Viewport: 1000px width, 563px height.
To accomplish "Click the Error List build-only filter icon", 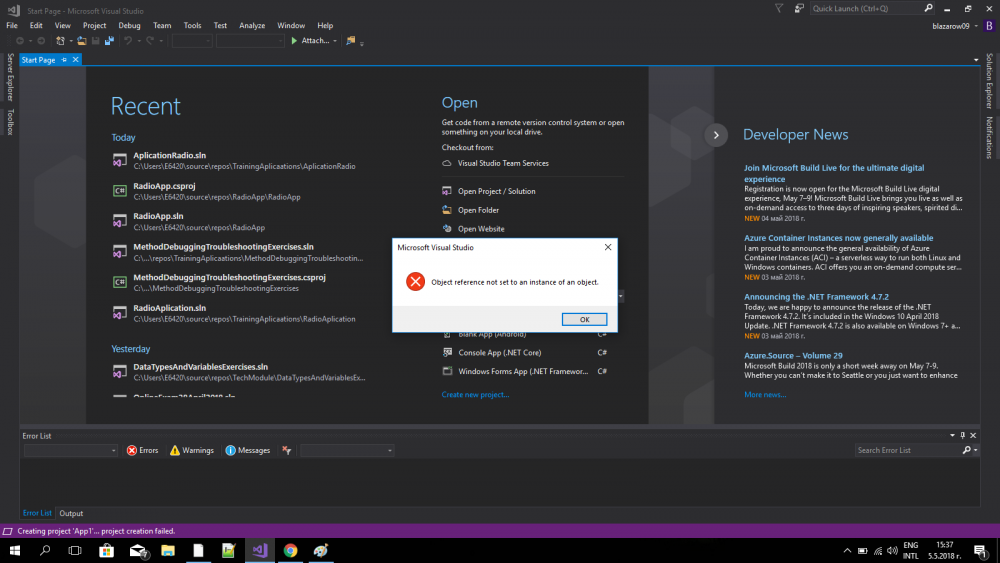I will pos(287,450).
